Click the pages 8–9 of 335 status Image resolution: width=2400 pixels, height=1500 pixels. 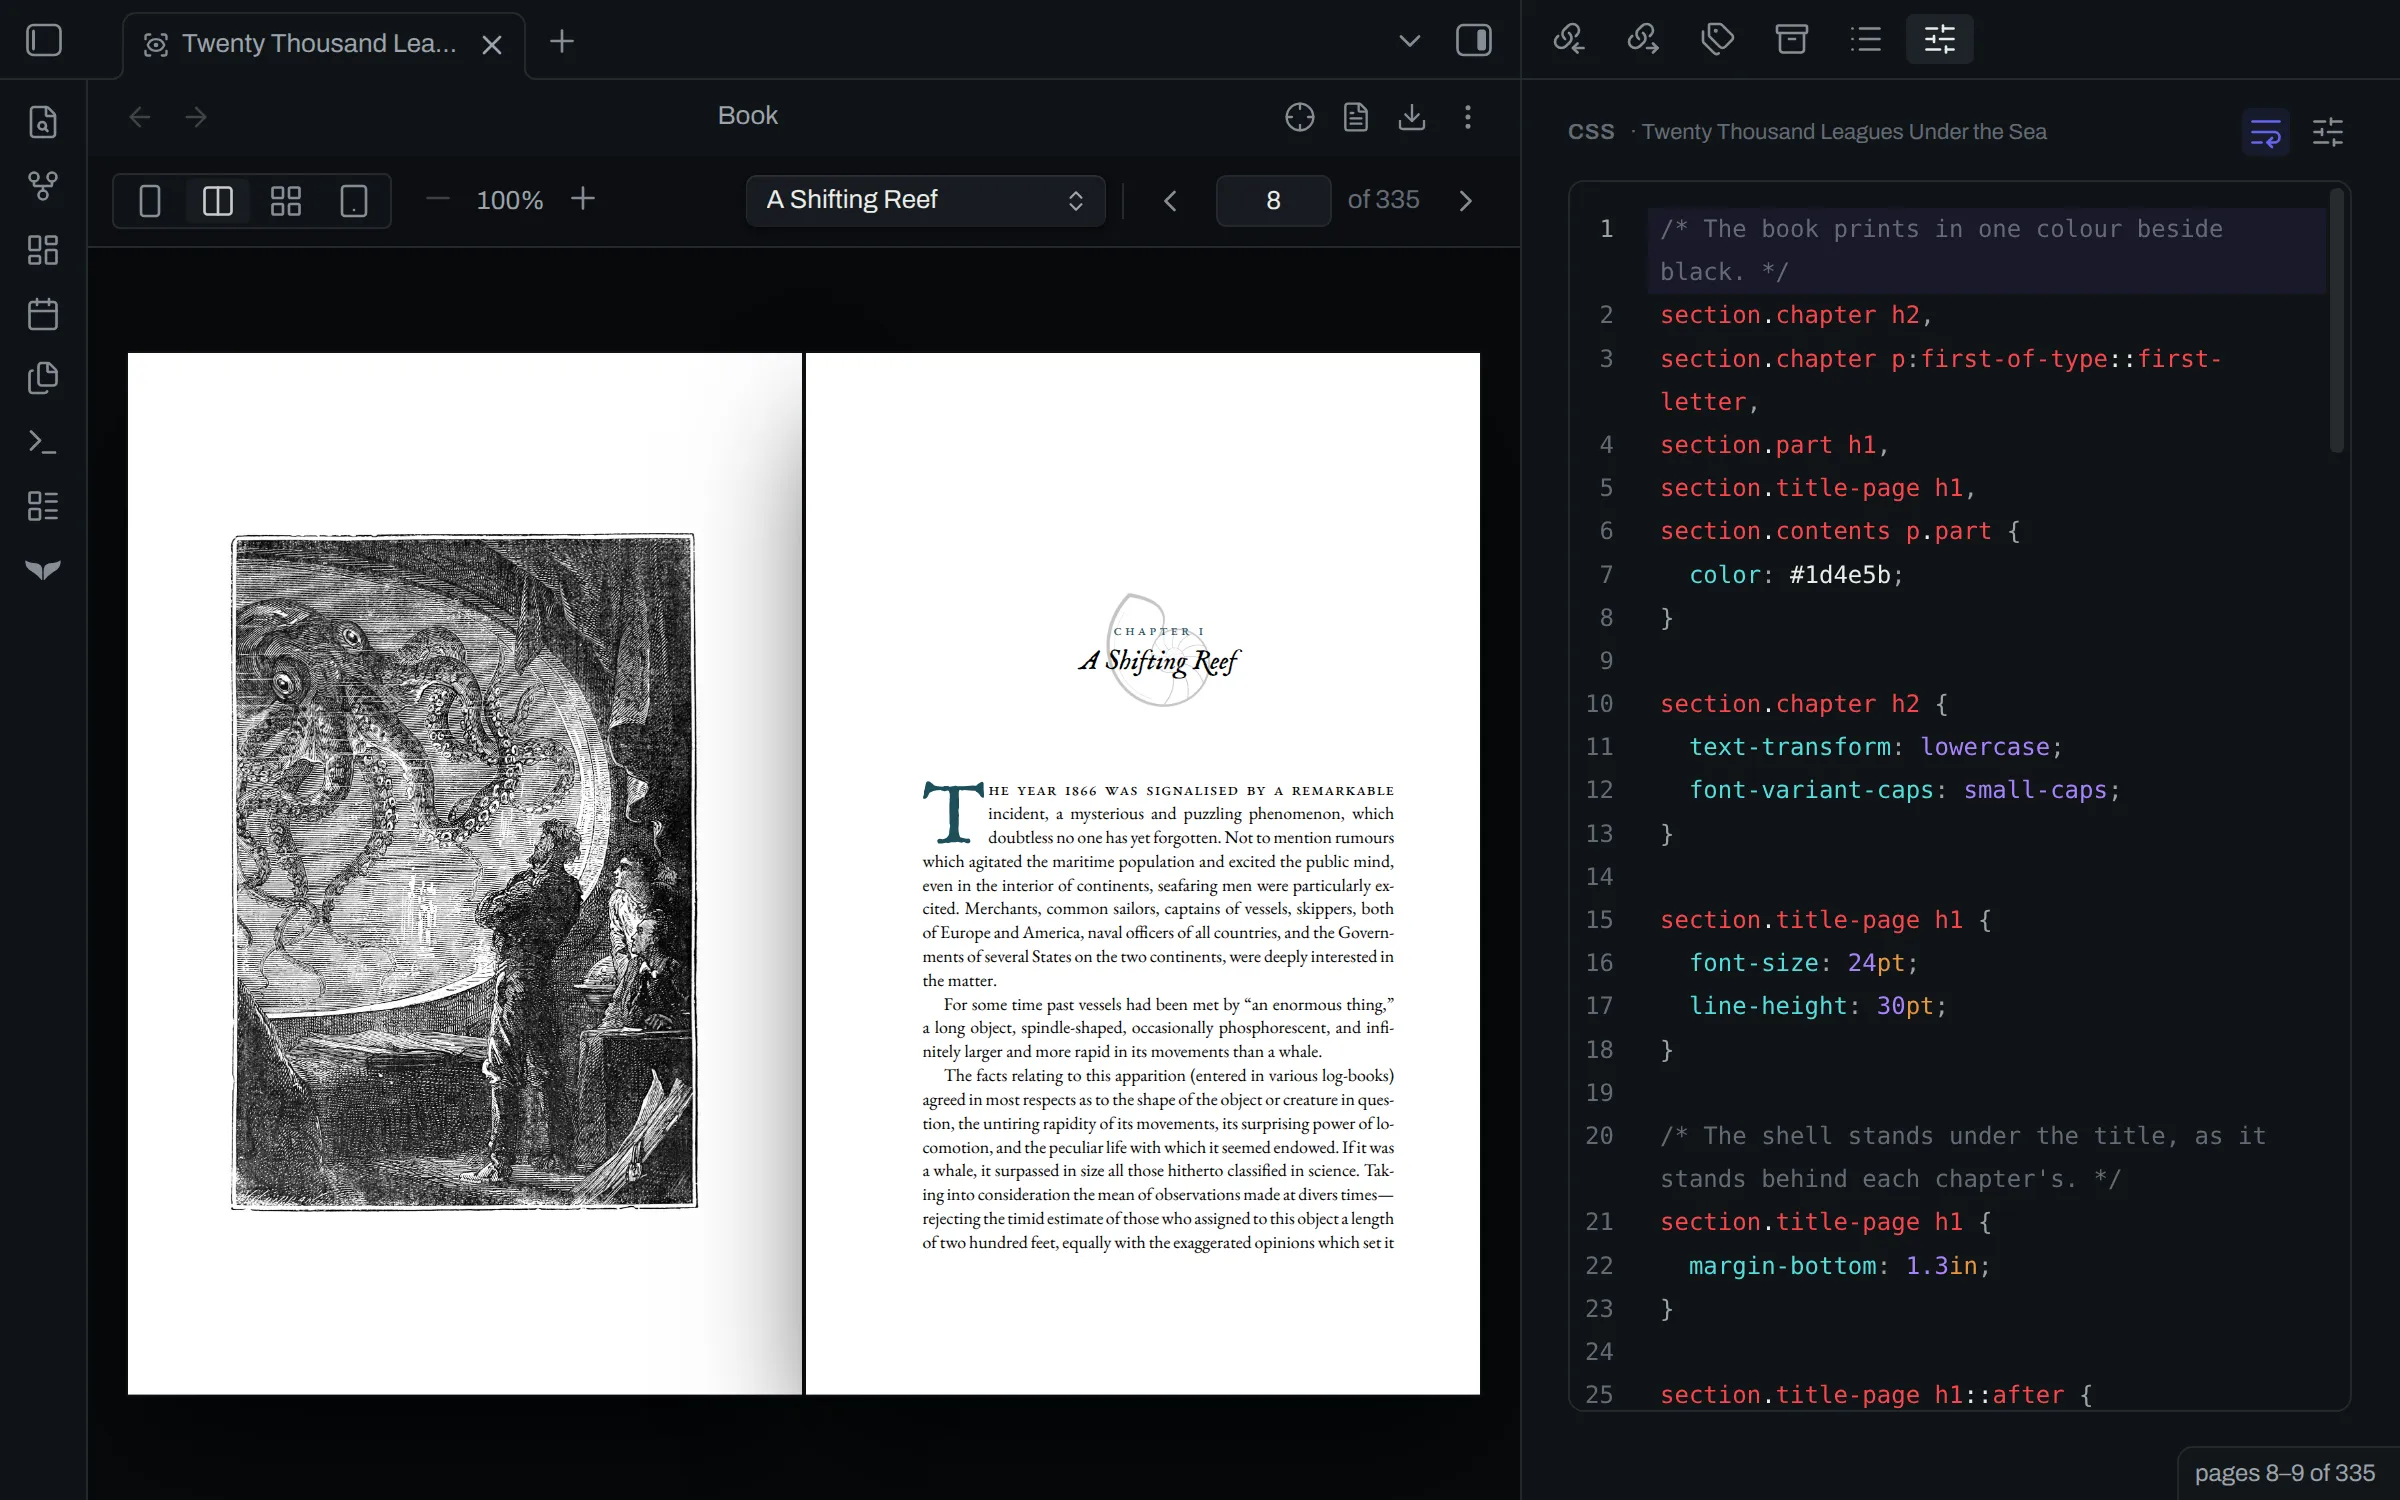(2285, 1473)
